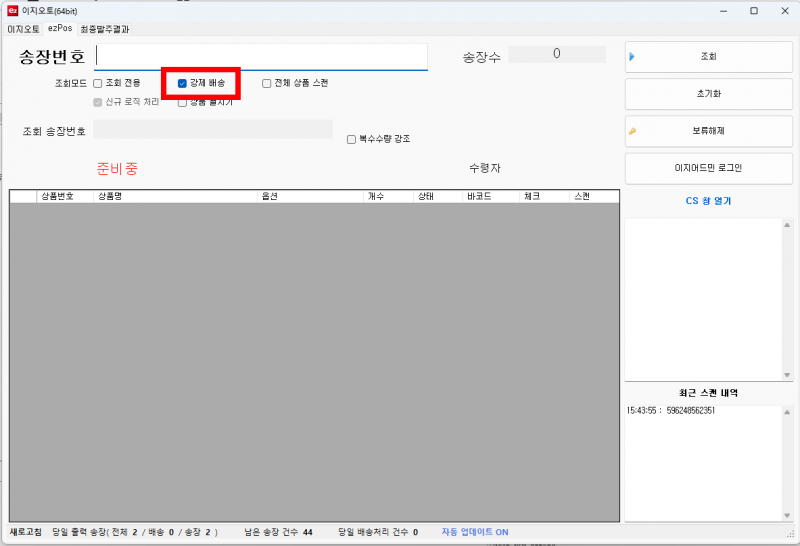Select scan entry 15:43:55 : 596248562351
This screenshot has width=800, height=546.
pyautogui.click(x=670, y=411)
